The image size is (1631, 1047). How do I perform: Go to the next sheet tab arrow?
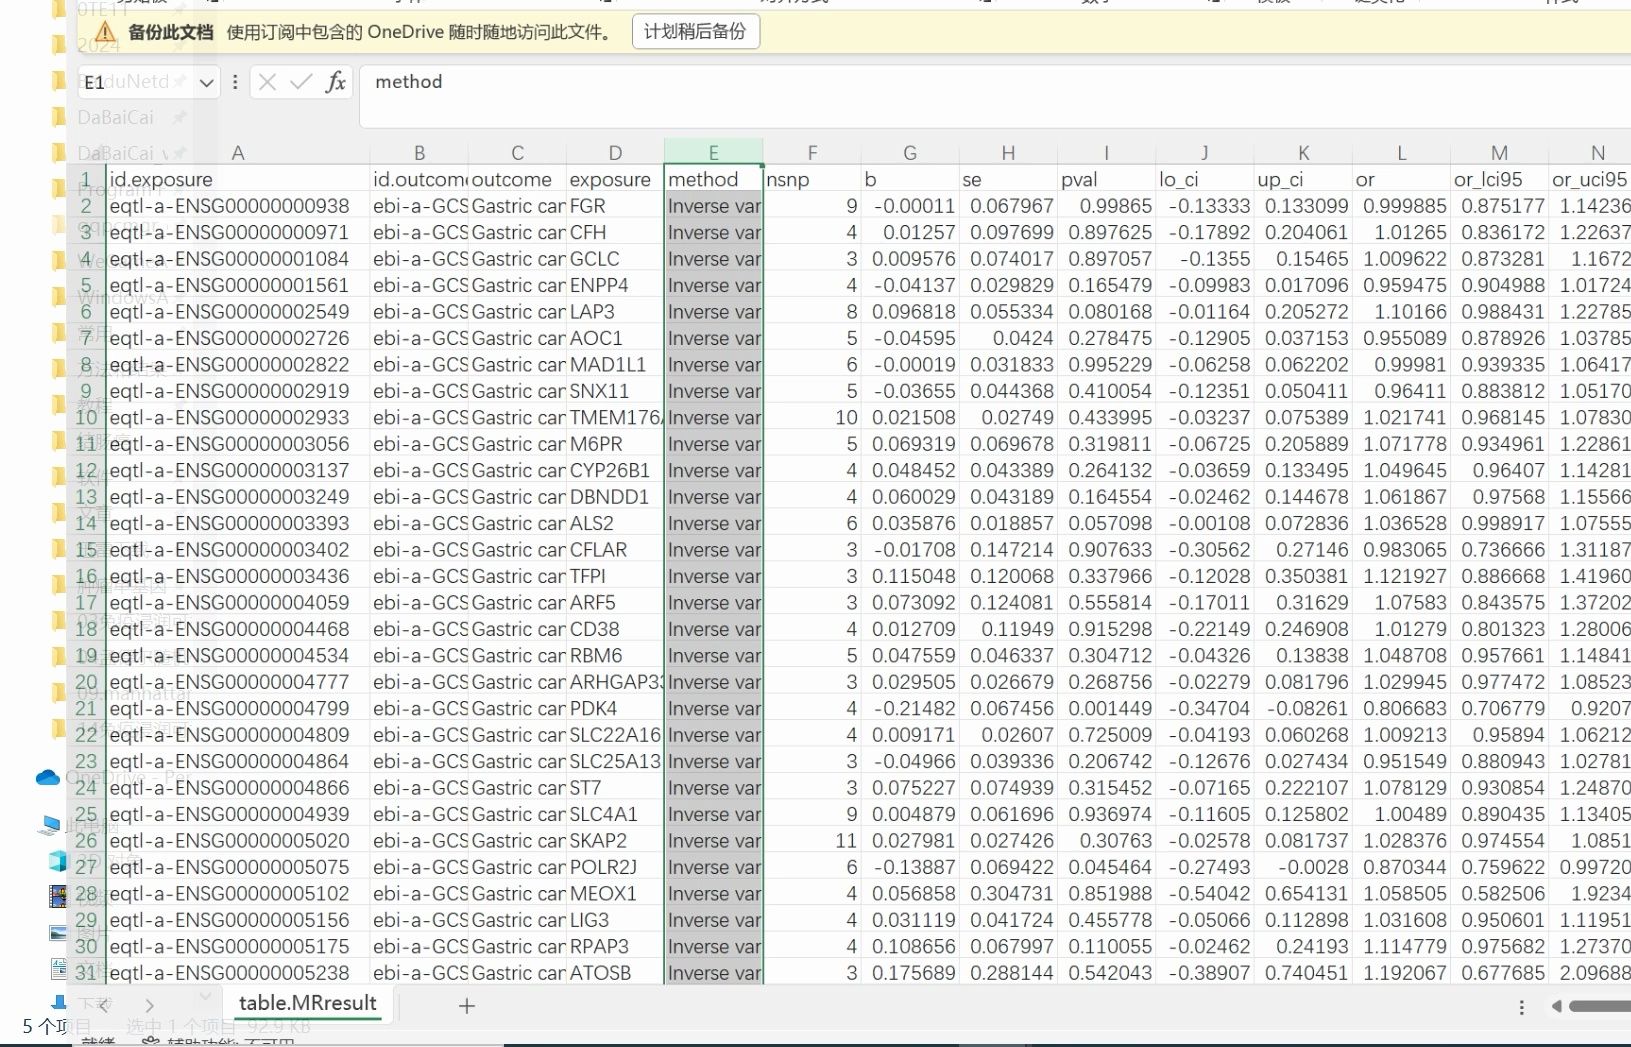click(x=149, y=1006)
